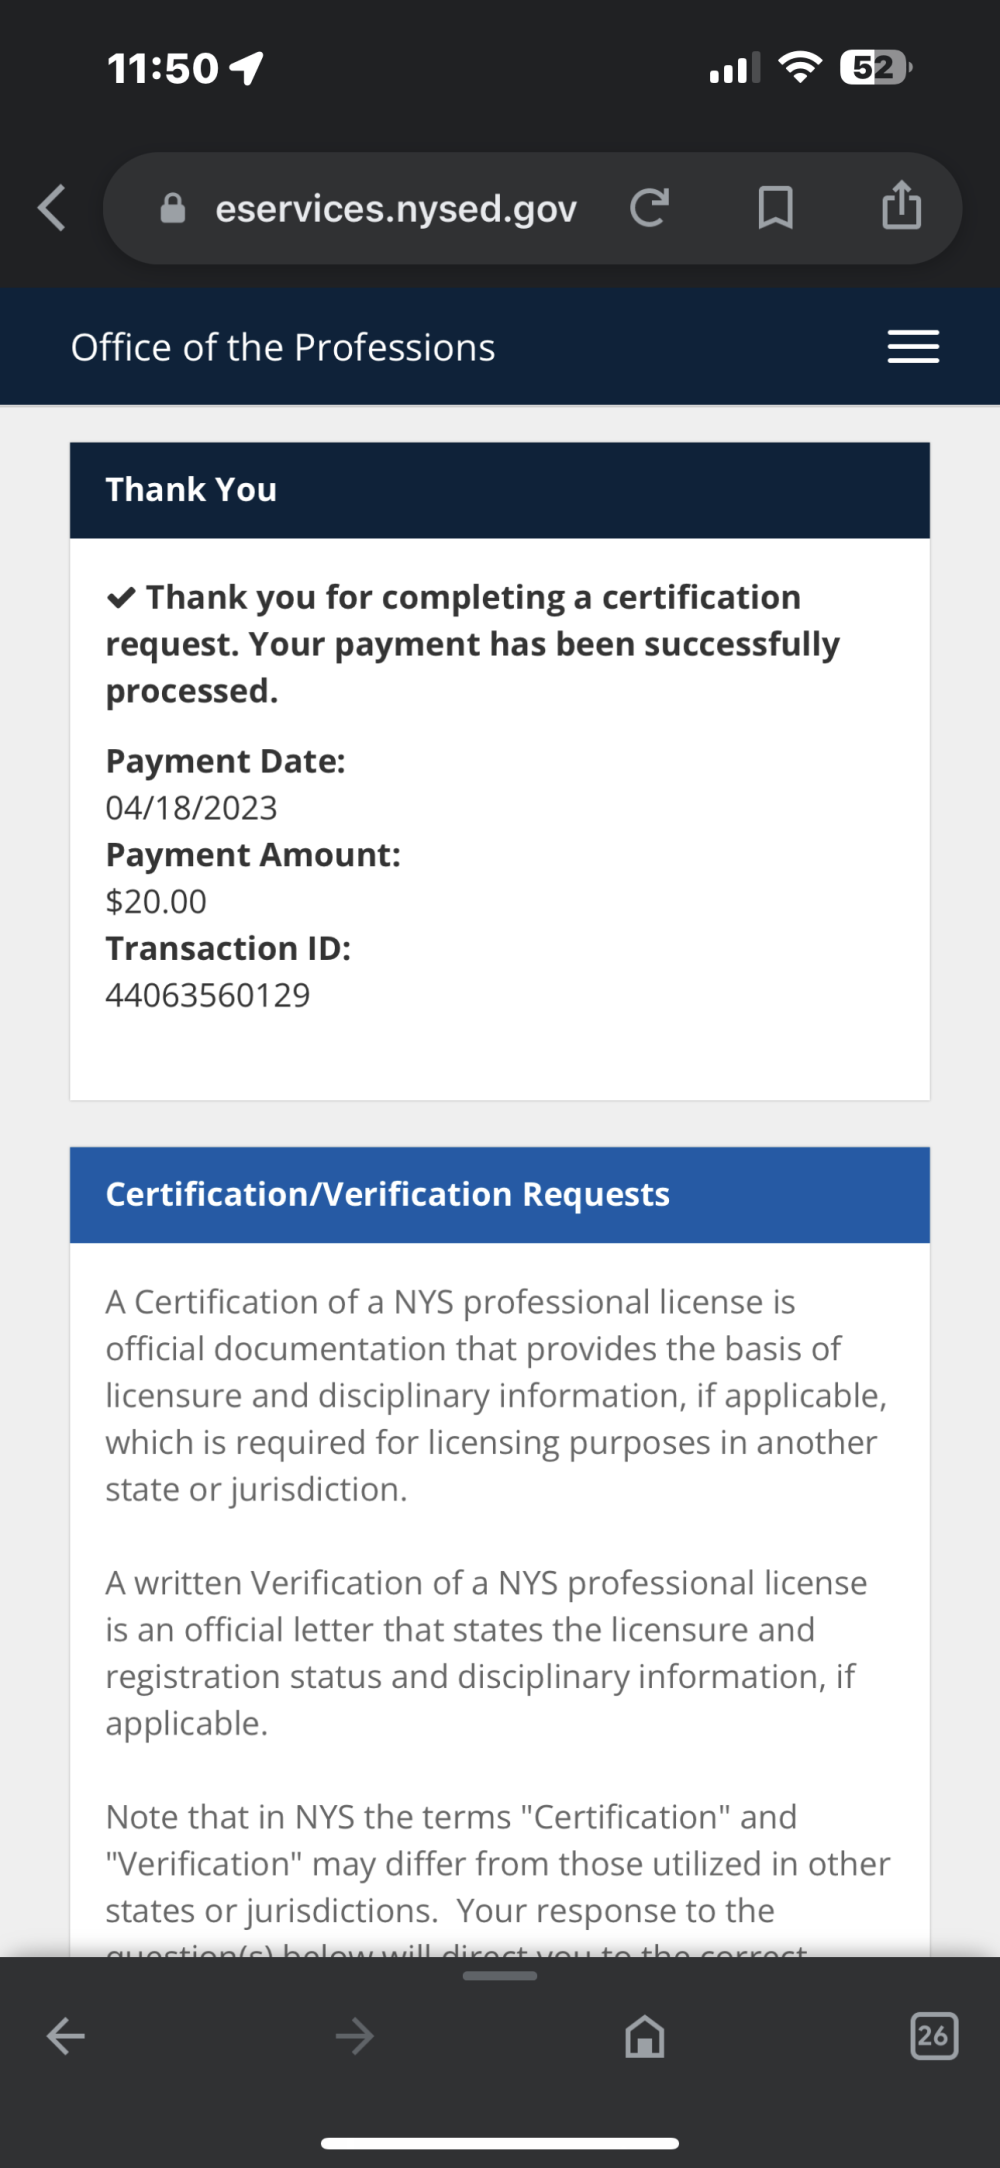Tap the bottom toolbar drag handle
Image resolution: width=1000 pixels, height=2168 pixels.
click(500, 1976)
